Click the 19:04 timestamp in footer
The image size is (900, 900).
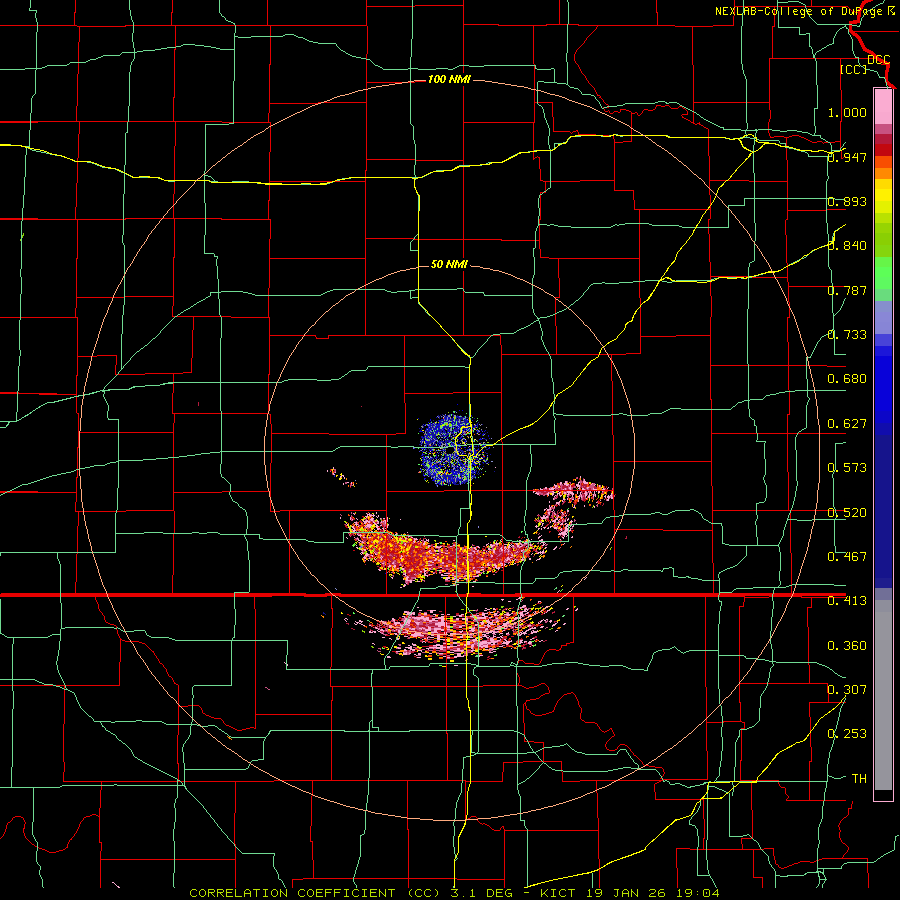700,893
